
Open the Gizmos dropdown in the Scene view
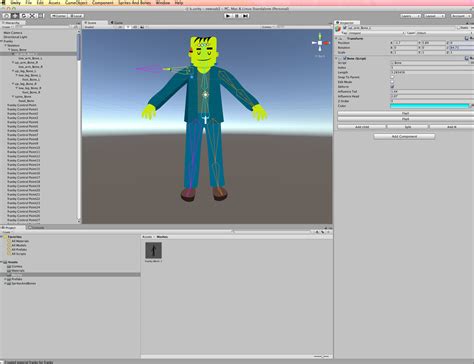pos(268,27)
